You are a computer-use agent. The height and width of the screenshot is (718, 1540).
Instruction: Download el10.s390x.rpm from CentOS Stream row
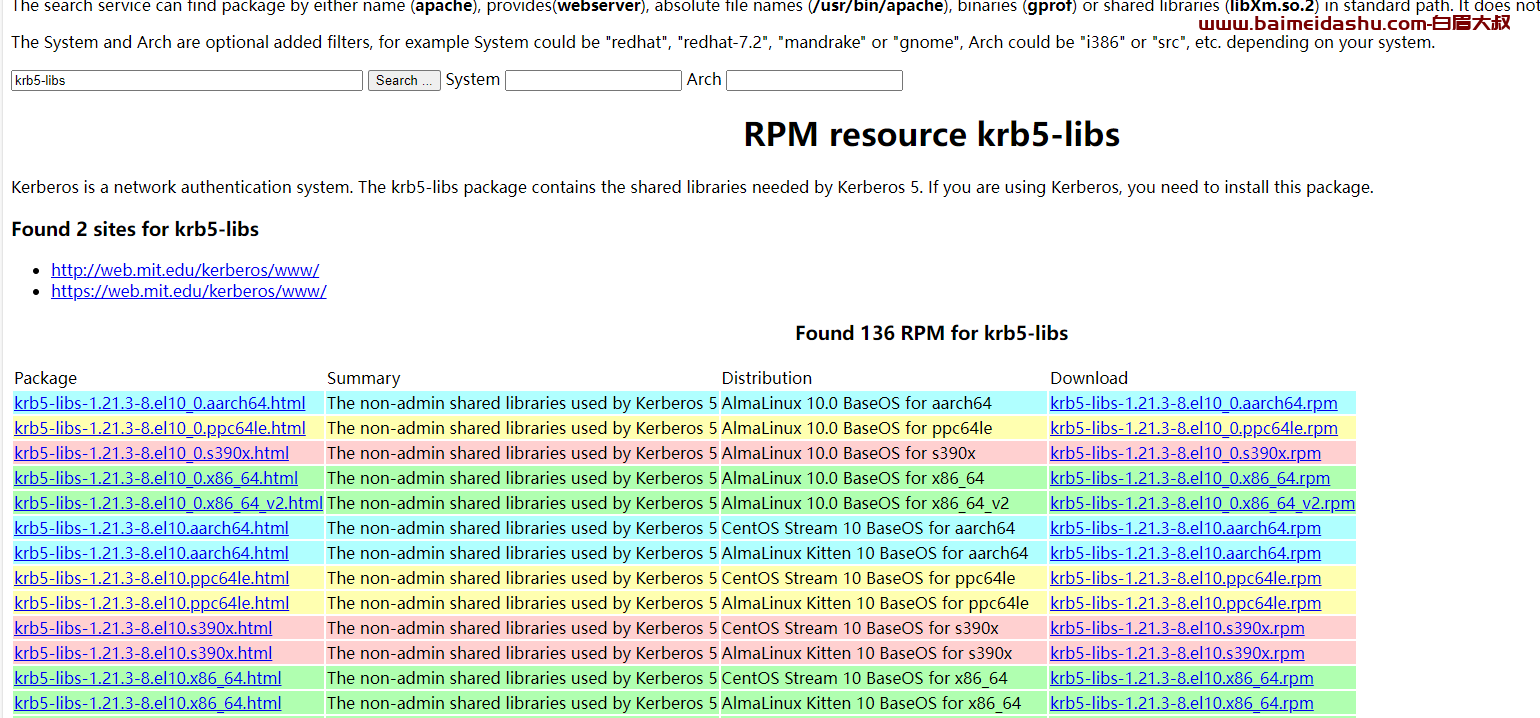point(1177,628)
